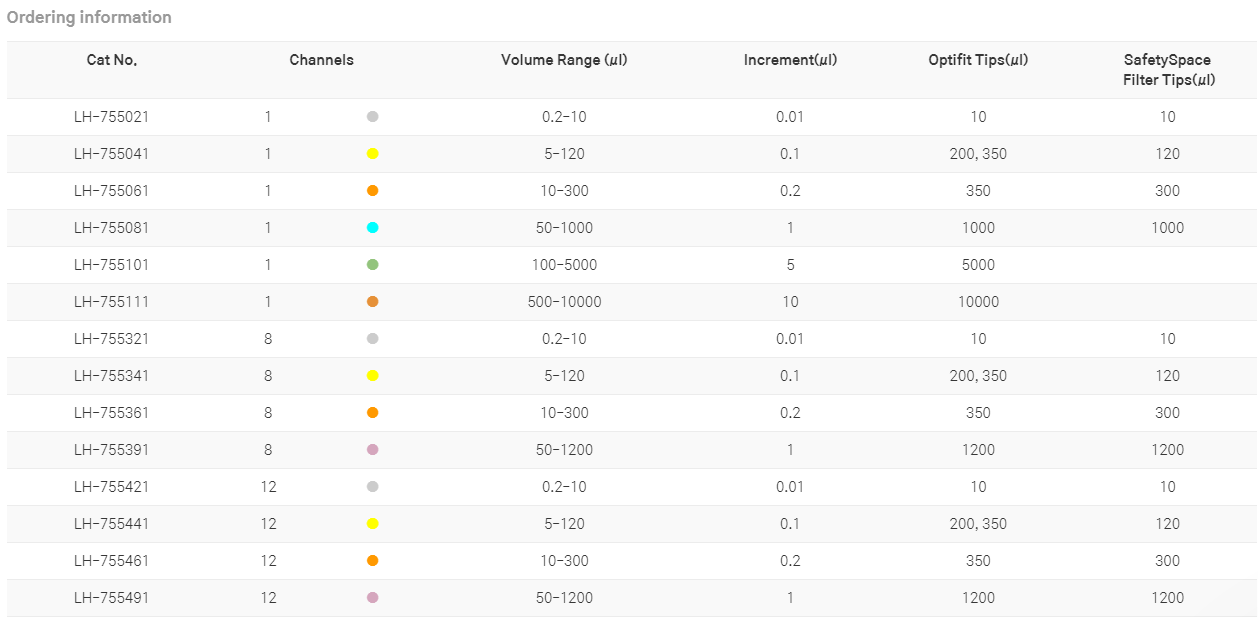Select the Increment column header

tap(790, 60)
